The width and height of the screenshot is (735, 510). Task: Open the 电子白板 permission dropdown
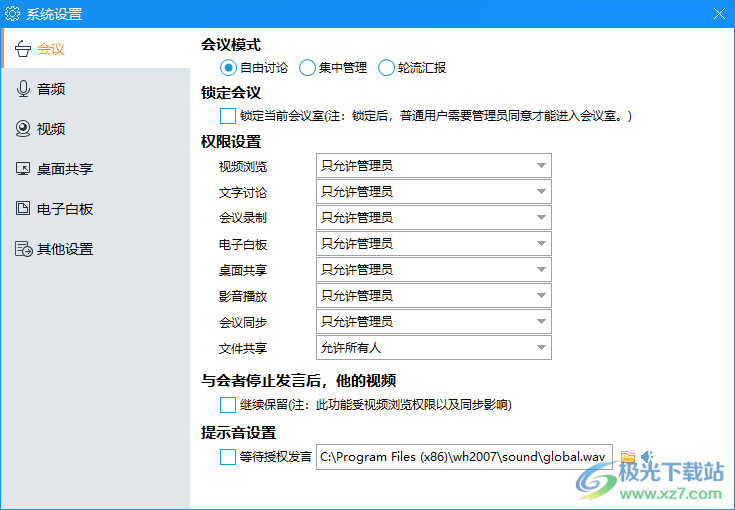[434, 244]
